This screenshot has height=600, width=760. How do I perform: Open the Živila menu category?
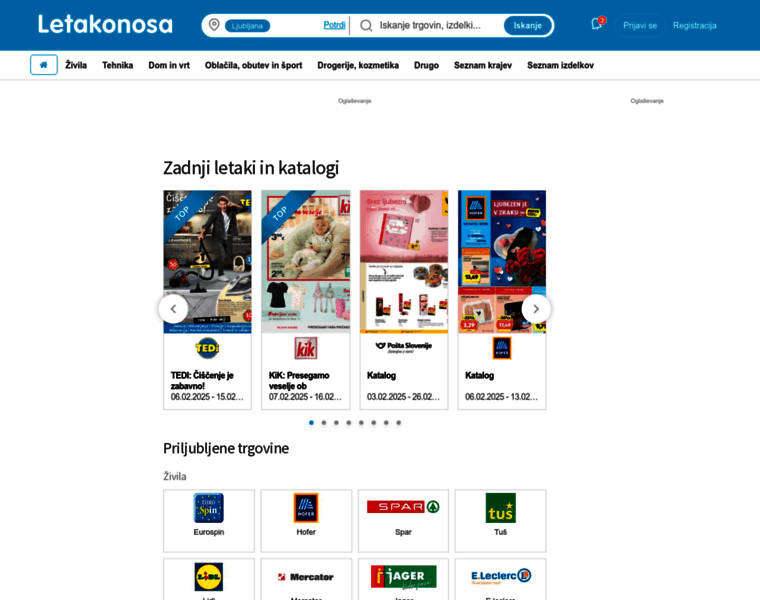click(76, 65)
